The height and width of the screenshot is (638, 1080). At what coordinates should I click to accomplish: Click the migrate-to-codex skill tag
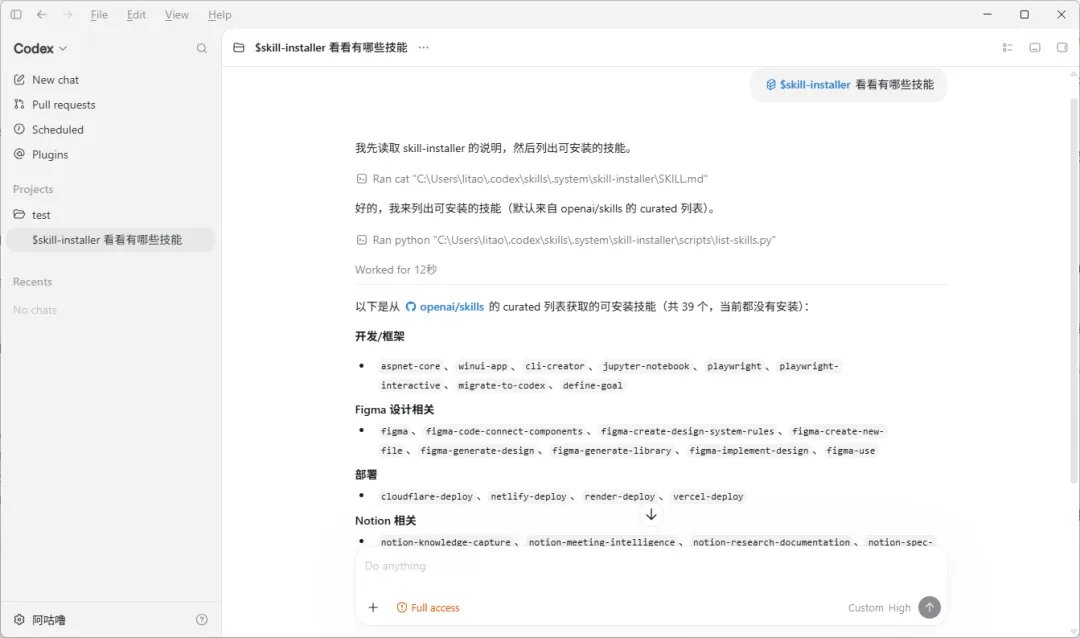point(501,386)
